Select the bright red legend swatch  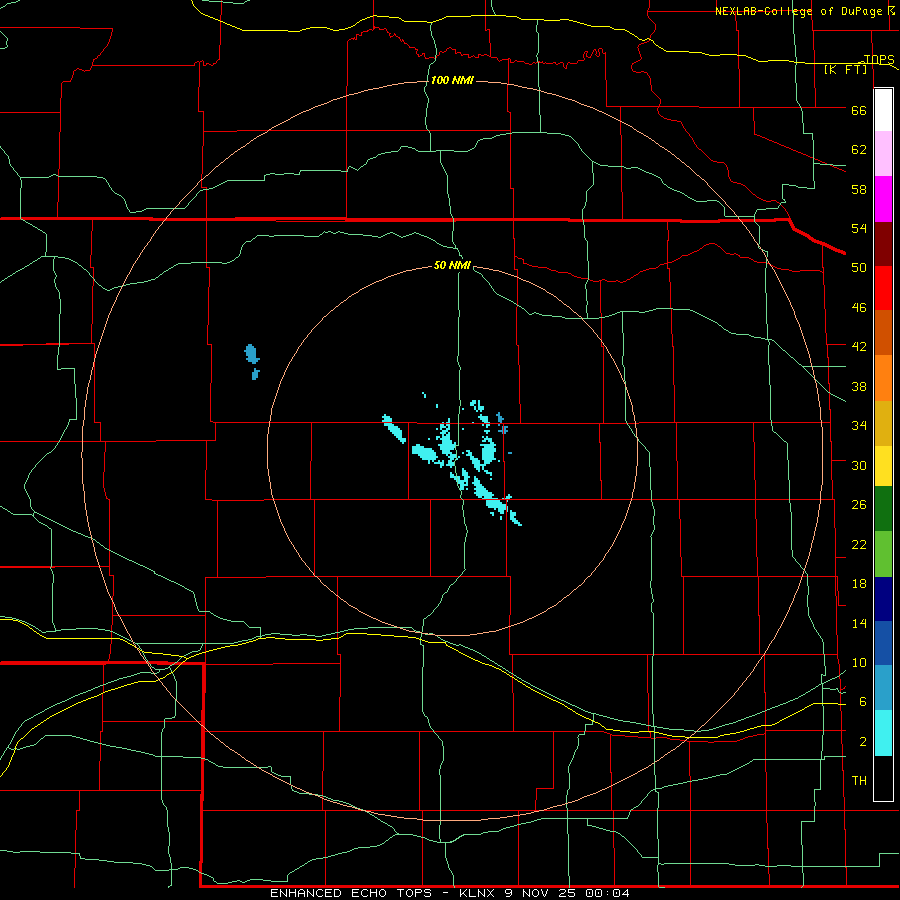point(883,288)
